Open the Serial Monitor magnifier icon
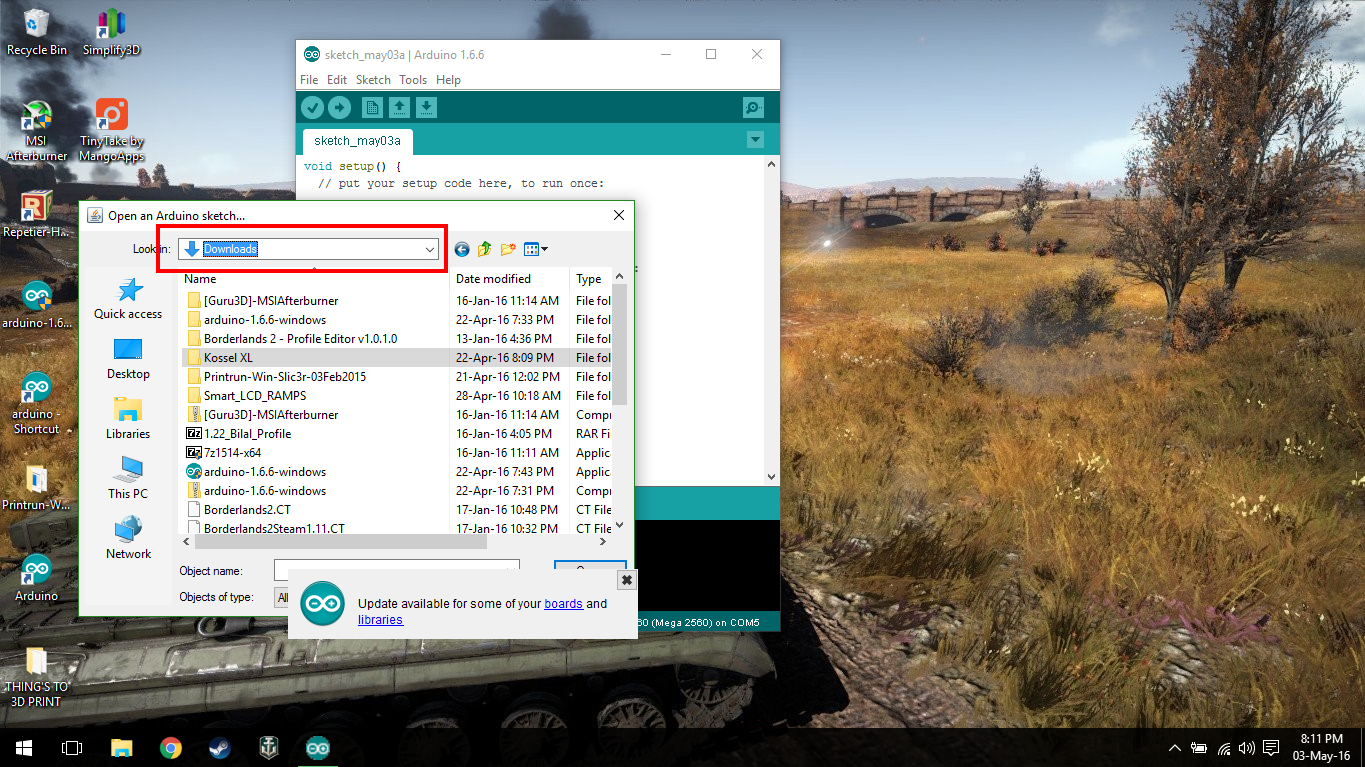 (754, 107)
